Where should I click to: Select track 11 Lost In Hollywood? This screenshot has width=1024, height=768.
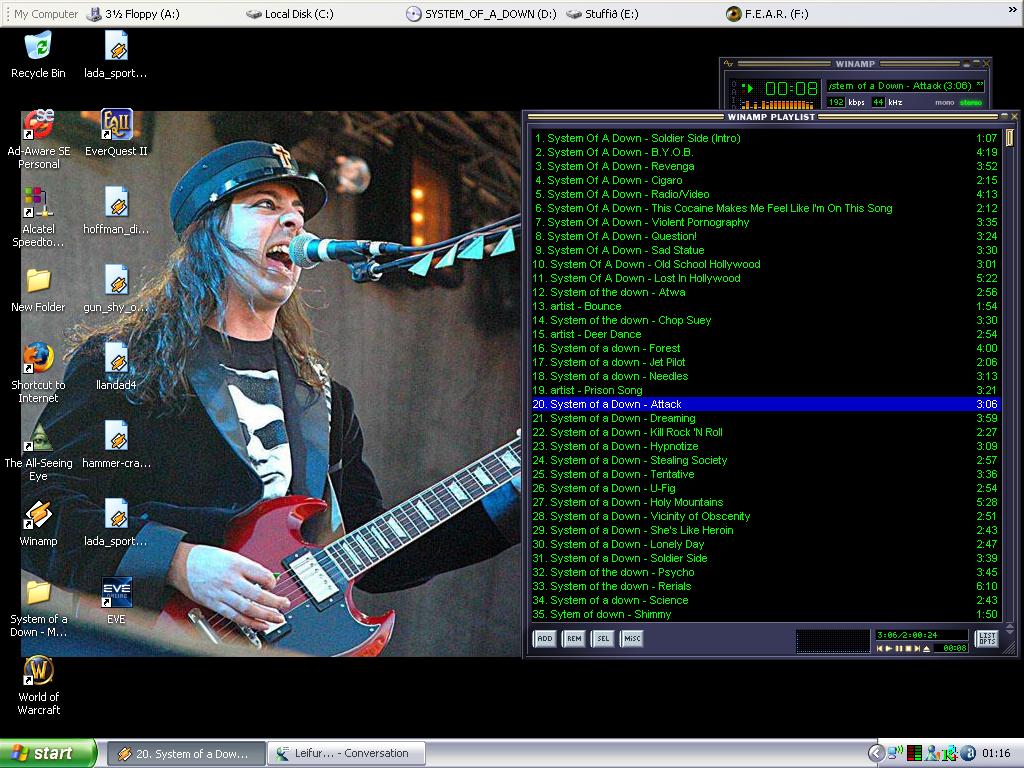(x=766, y=278)
